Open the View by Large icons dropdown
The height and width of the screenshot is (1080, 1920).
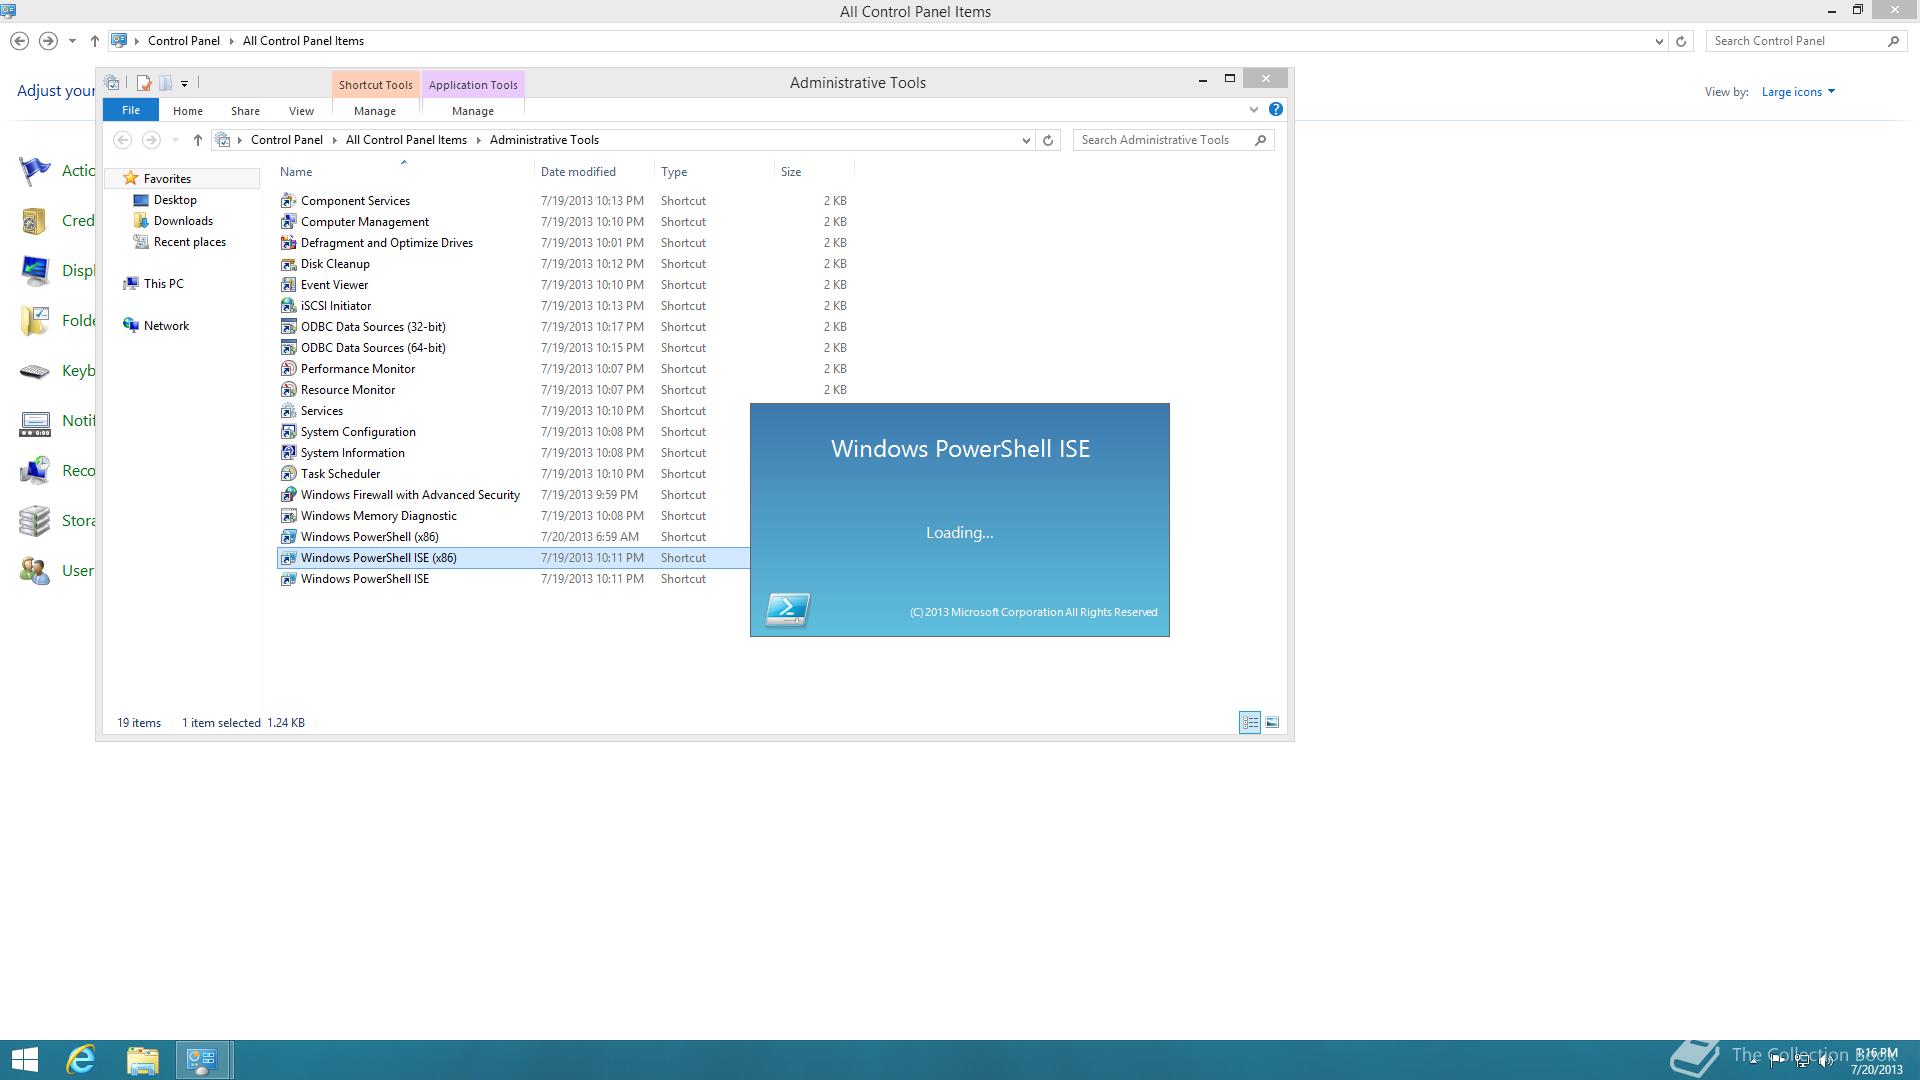1798,92
